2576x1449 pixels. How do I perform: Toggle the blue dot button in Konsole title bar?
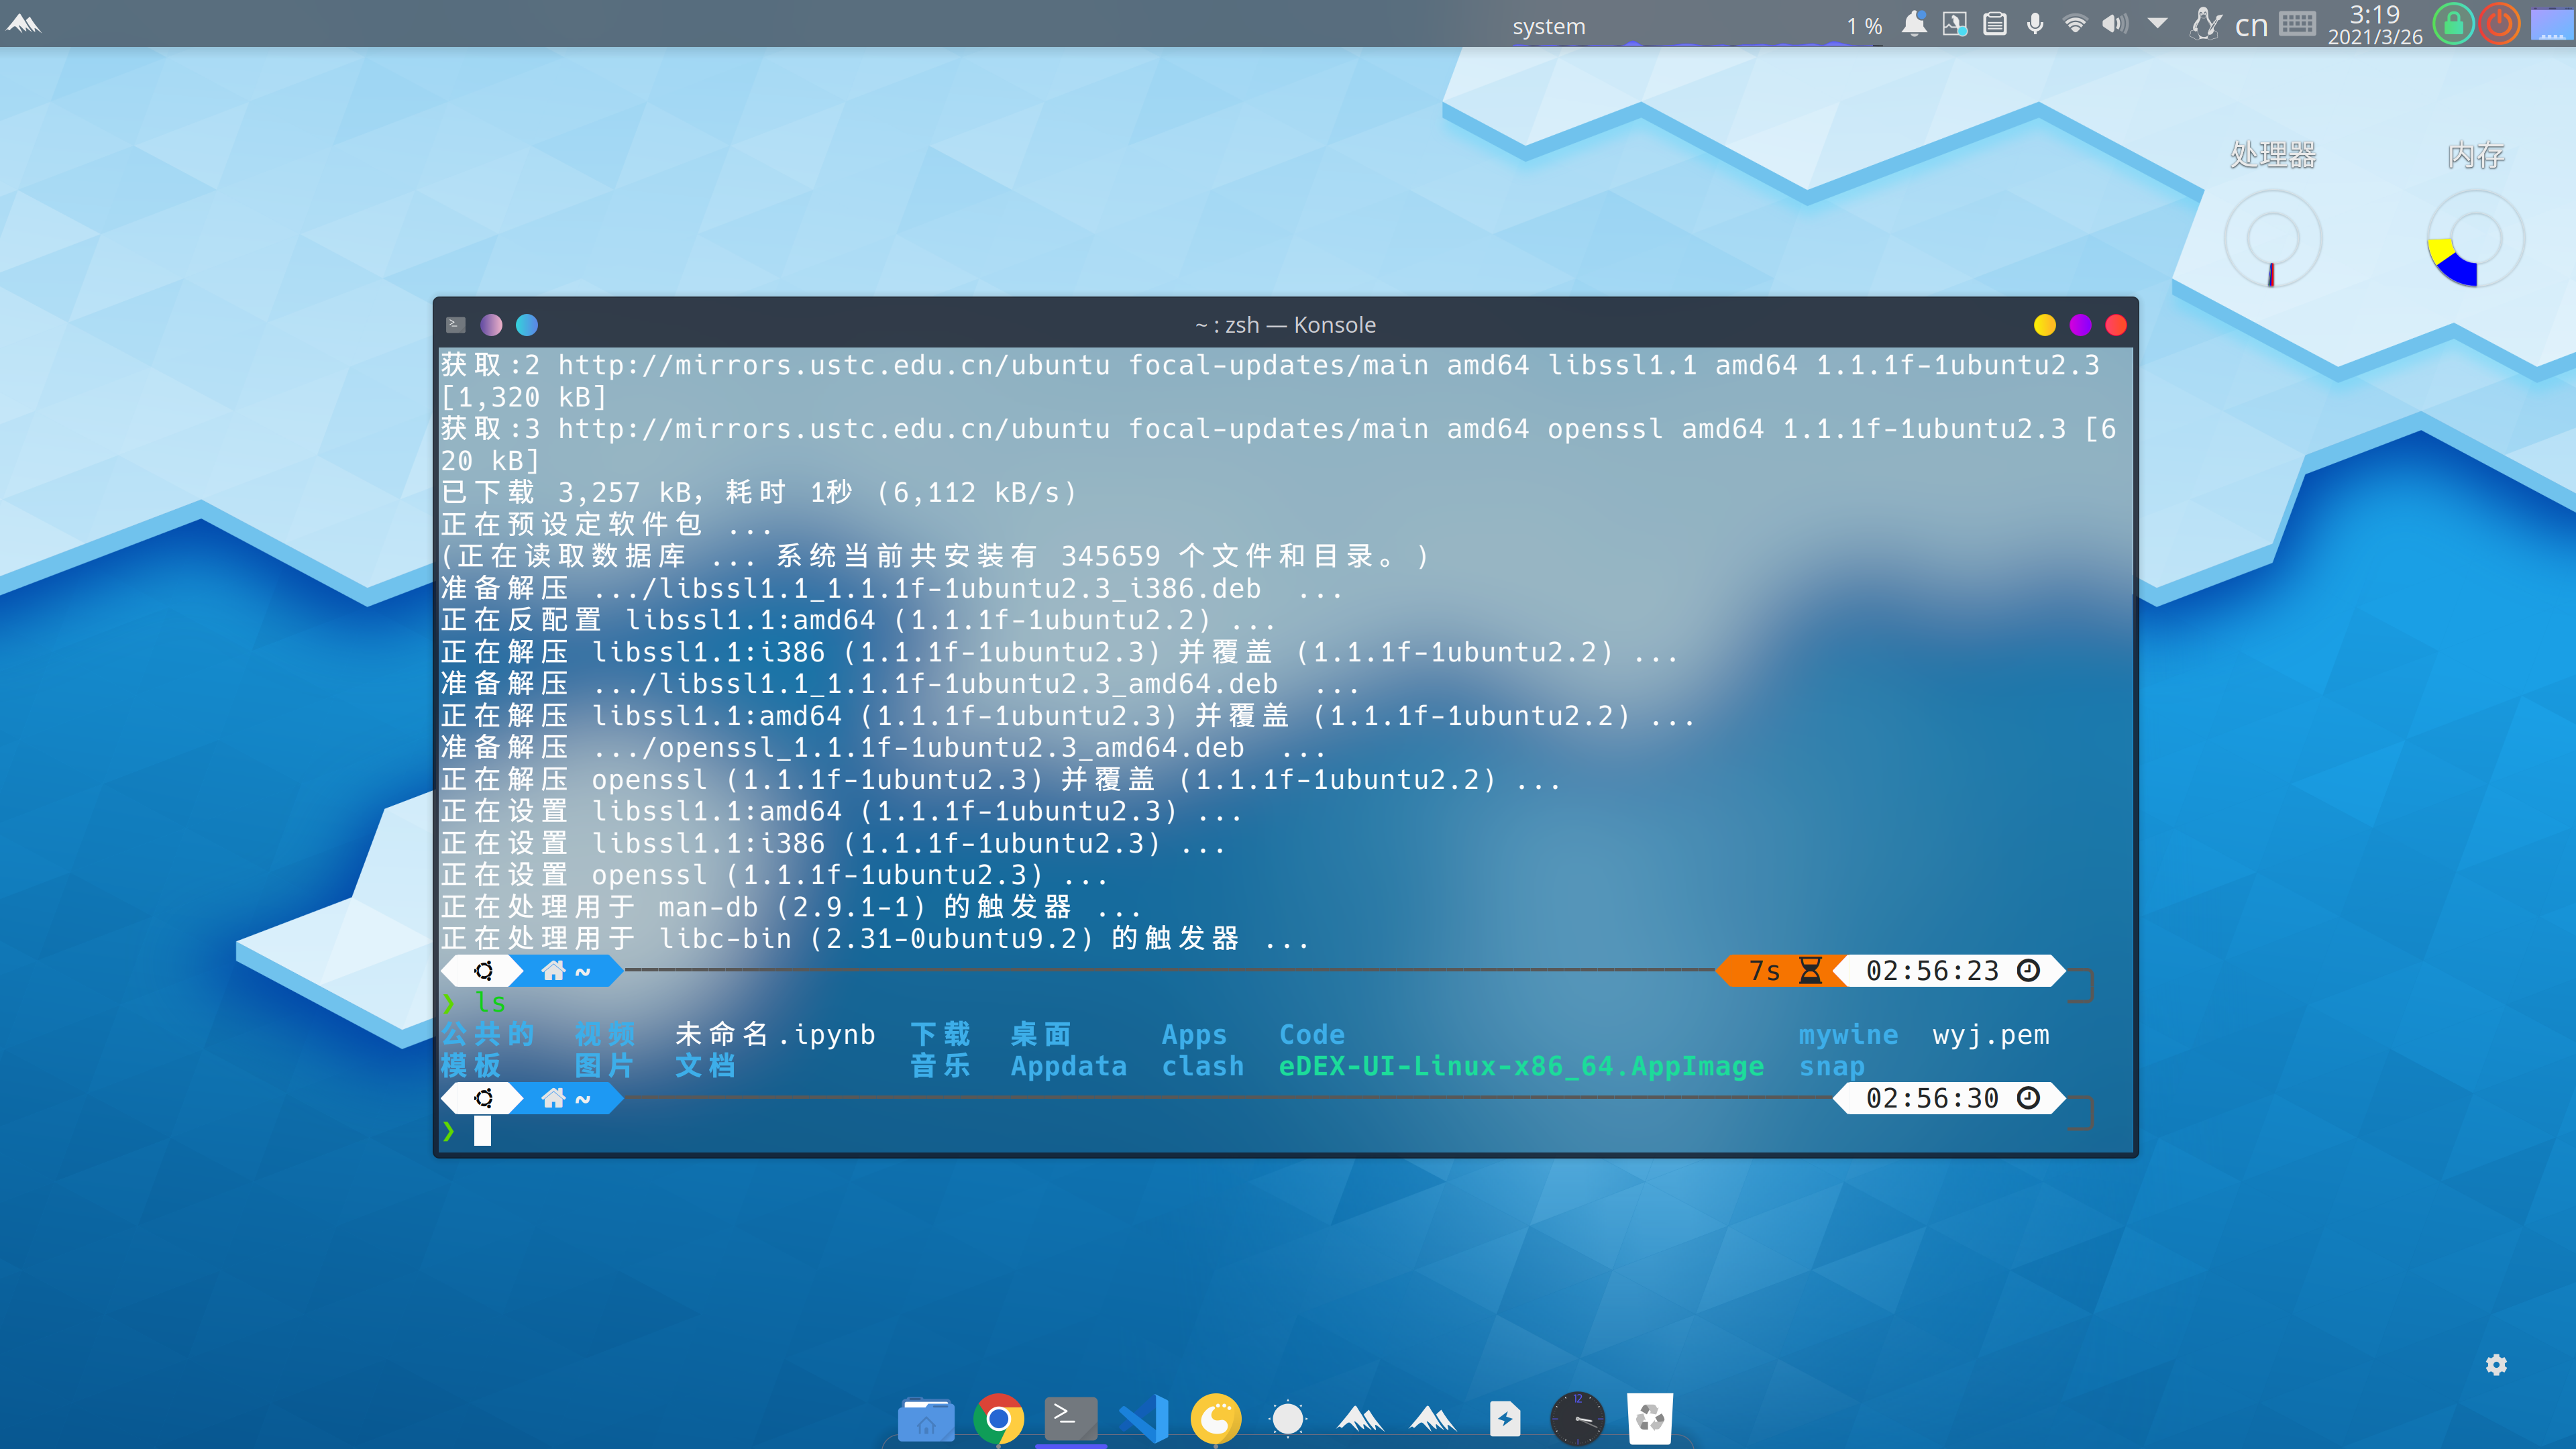click(527, 324)
